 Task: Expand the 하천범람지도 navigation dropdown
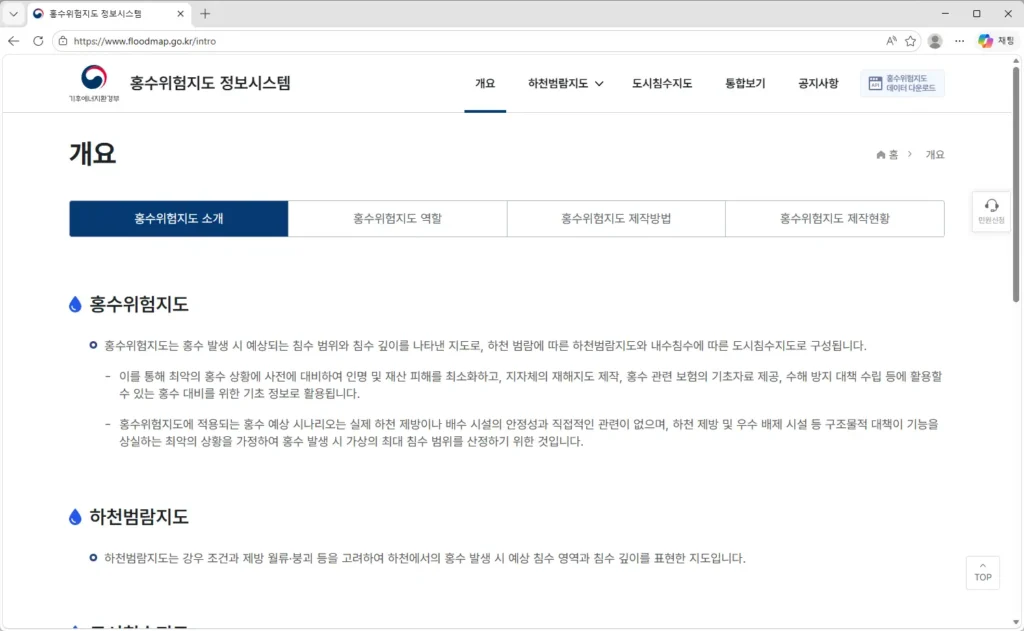click(564, 83)
